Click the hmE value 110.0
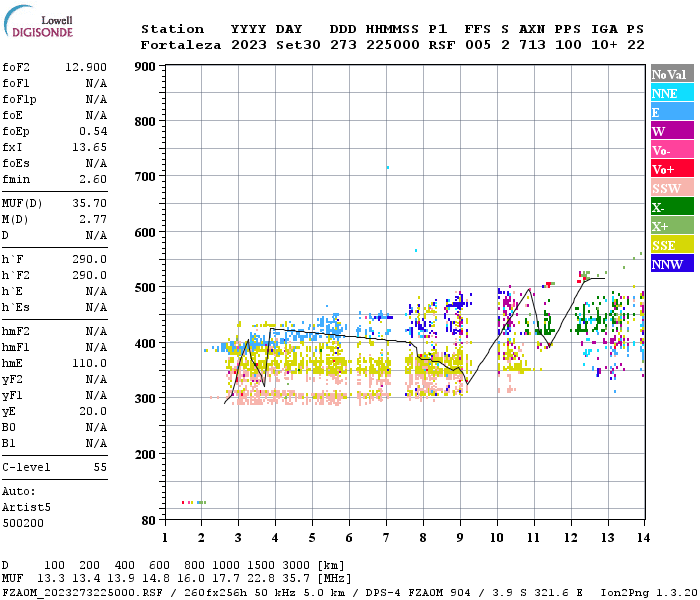700x600 pixels. 89,363
